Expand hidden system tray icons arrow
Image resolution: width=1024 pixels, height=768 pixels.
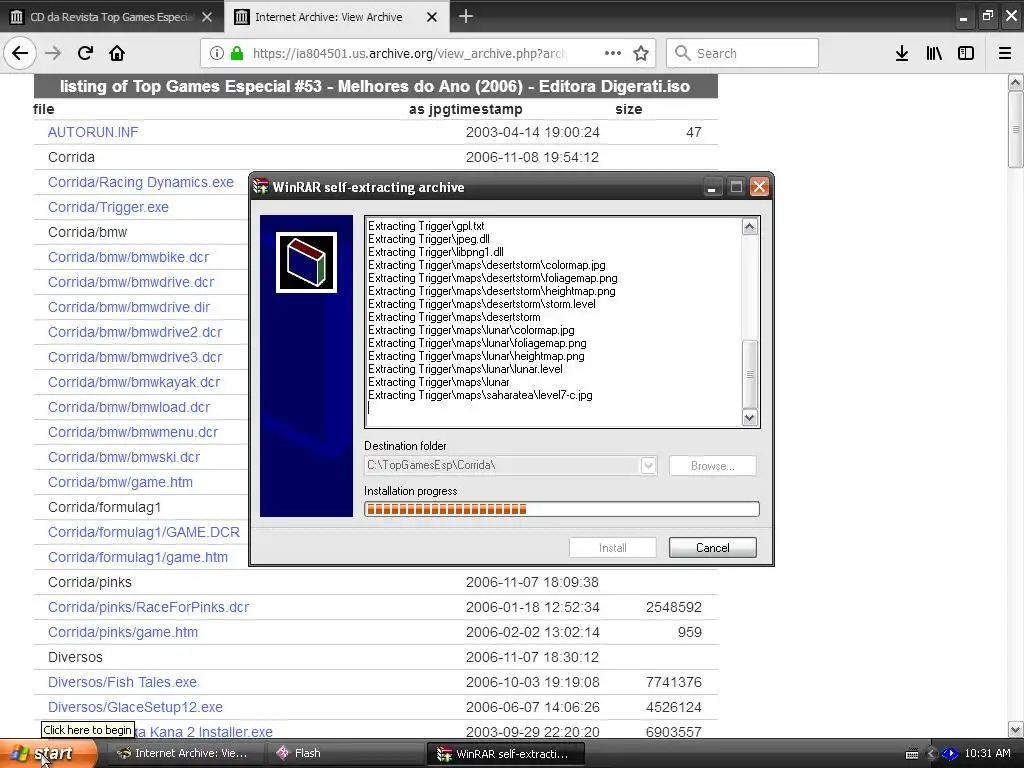[x=932, y=754]
